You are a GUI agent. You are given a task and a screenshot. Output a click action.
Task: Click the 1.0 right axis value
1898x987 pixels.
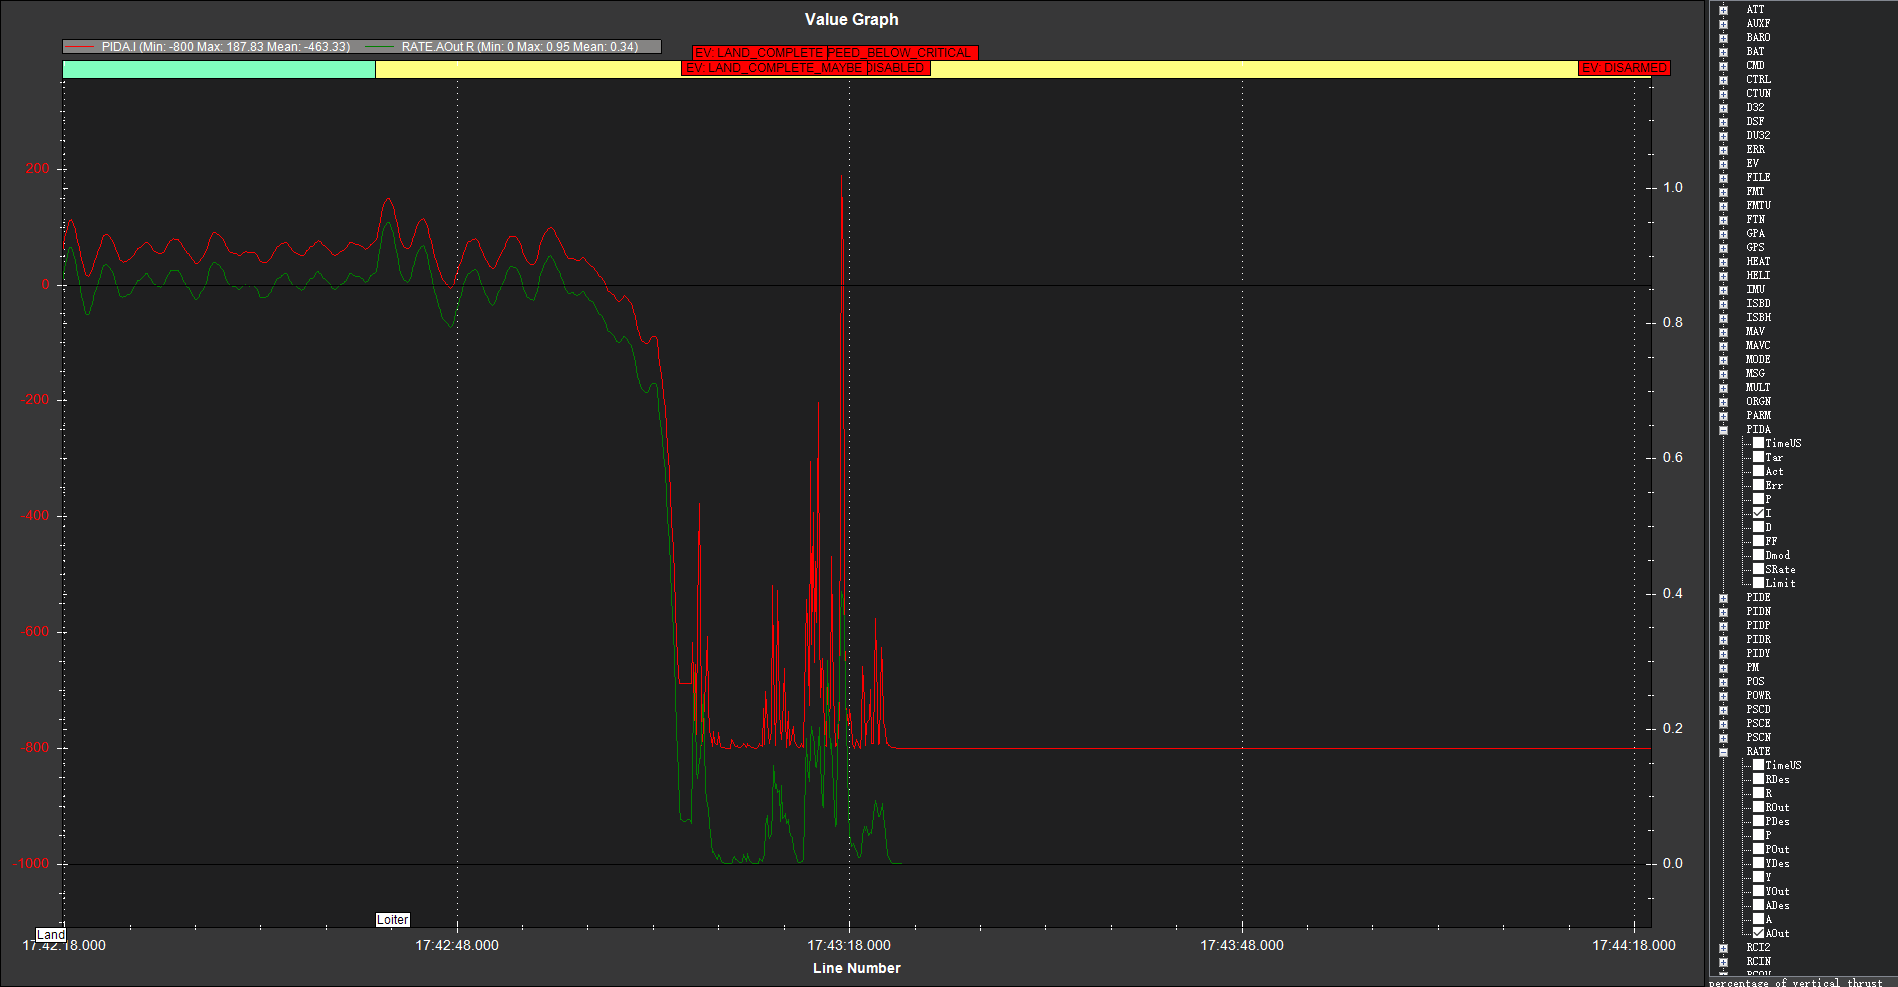coord(1673,187)
